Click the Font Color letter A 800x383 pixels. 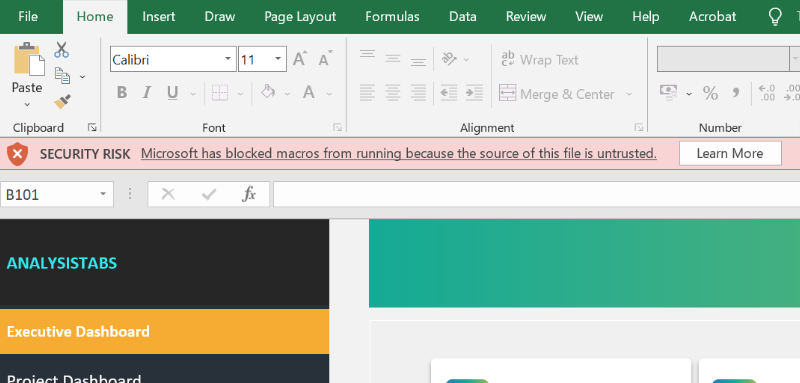click(x=309, y=93)
